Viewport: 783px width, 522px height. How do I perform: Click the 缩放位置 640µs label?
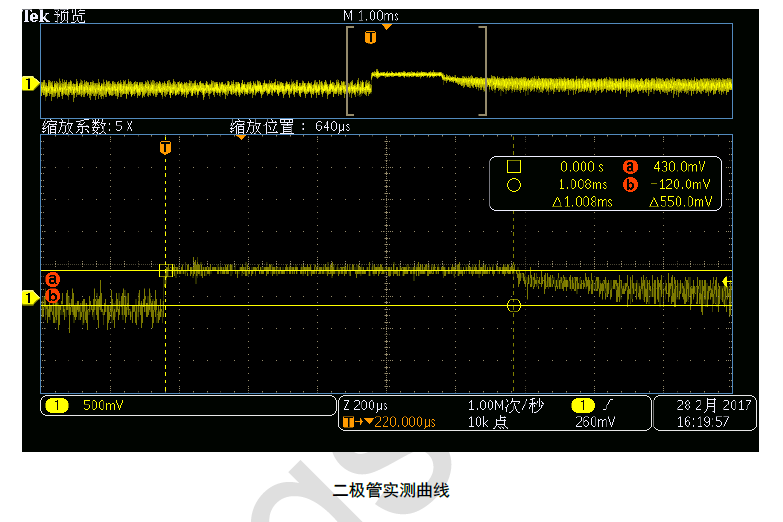(x=290, y=127)
